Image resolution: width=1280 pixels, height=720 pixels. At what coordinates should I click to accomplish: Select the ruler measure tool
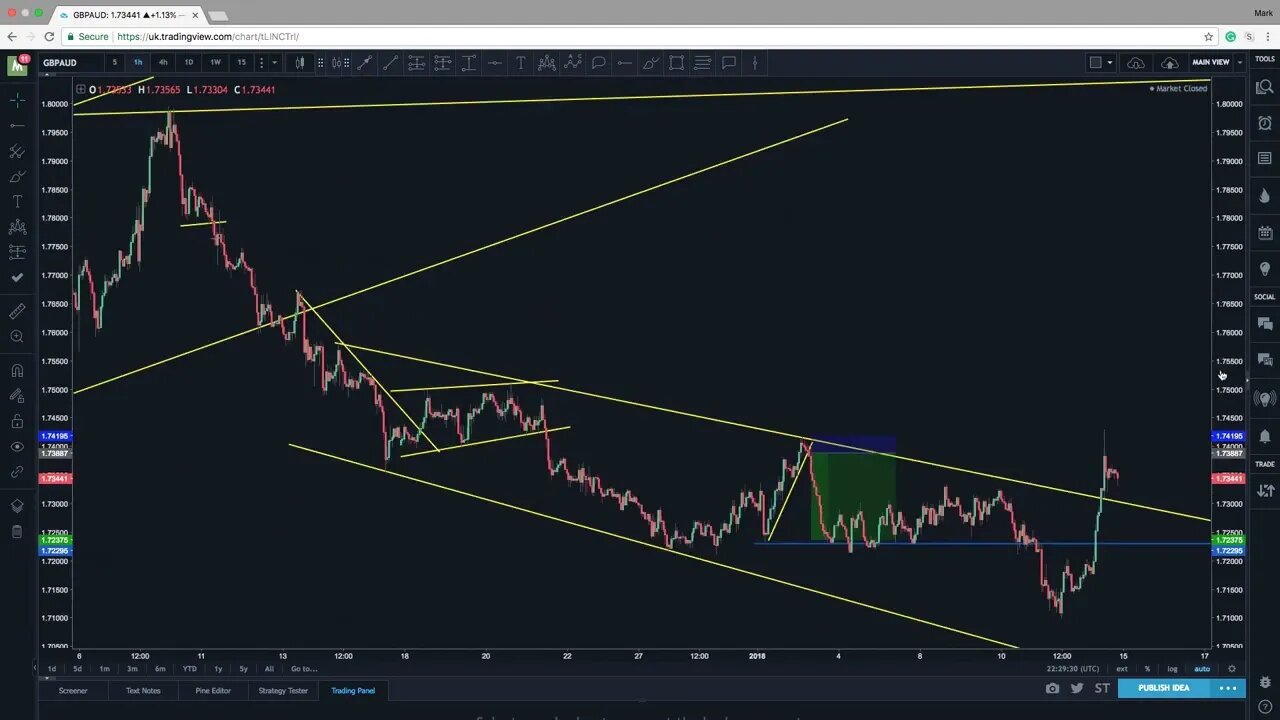pos(17,311)
